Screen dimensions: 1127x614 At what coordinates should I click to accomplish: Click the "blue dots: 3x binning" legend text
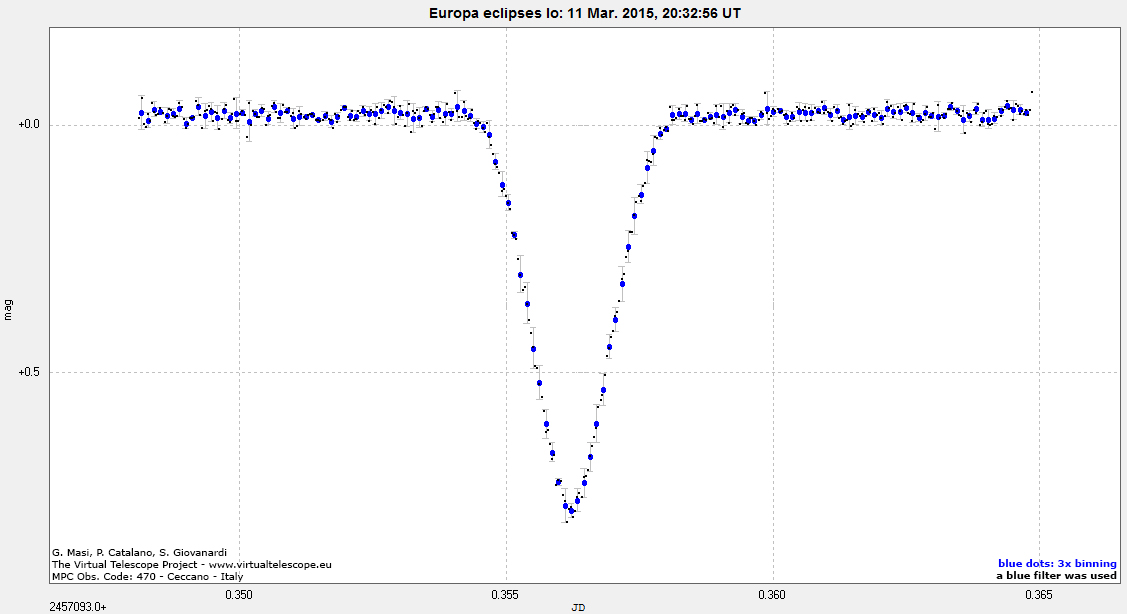click(x=1057, y=563)
